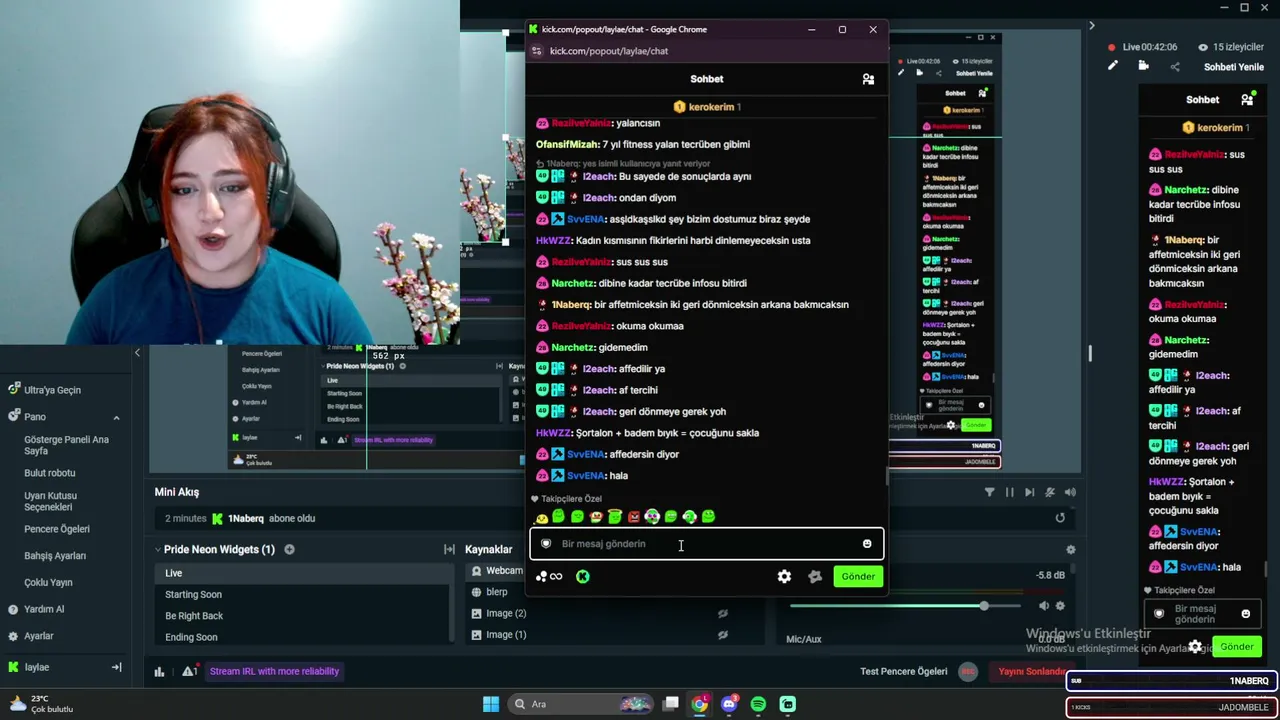Click Yayını Sonlandır to end stream
1280x720 pixels.
[x=1031, y=671]
